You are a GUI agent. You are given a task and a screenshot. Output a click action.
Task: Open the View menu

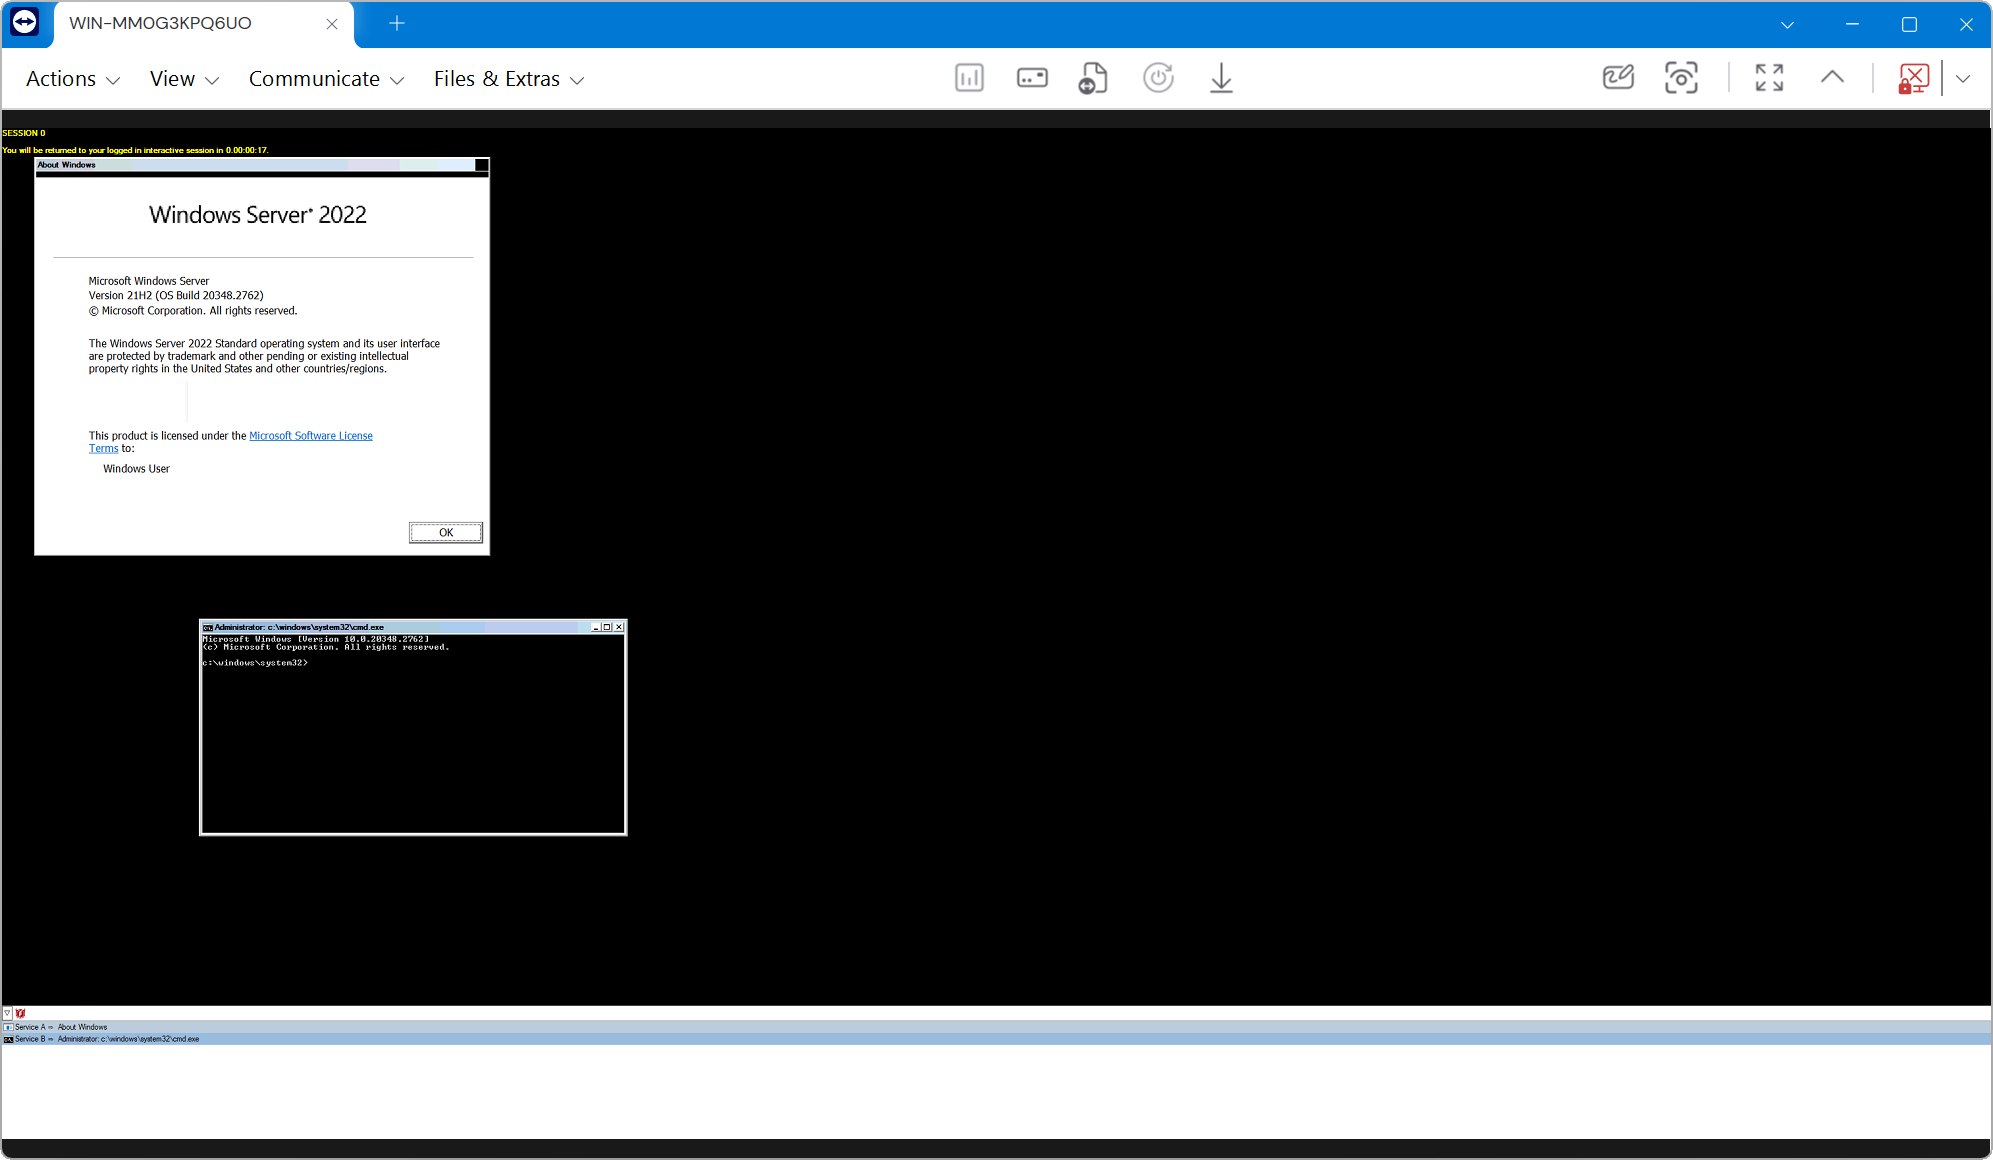click(x=183, y=79)
